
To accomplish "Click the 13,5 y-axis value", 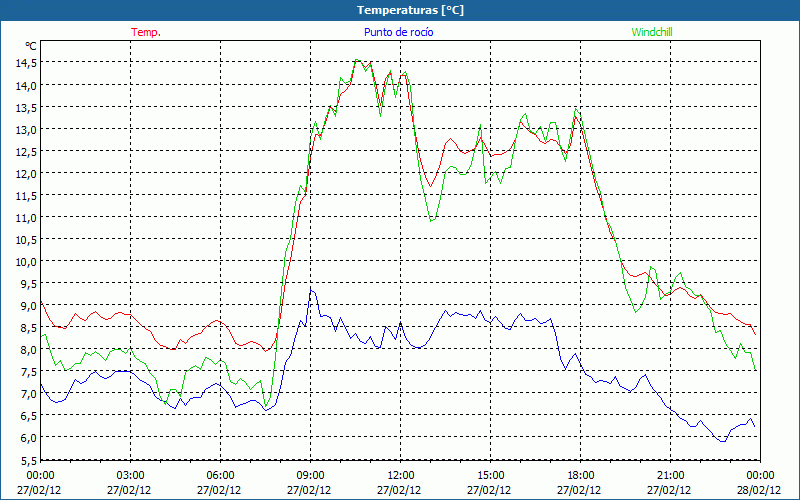I will pyautogui.click(x=27, y=108).
